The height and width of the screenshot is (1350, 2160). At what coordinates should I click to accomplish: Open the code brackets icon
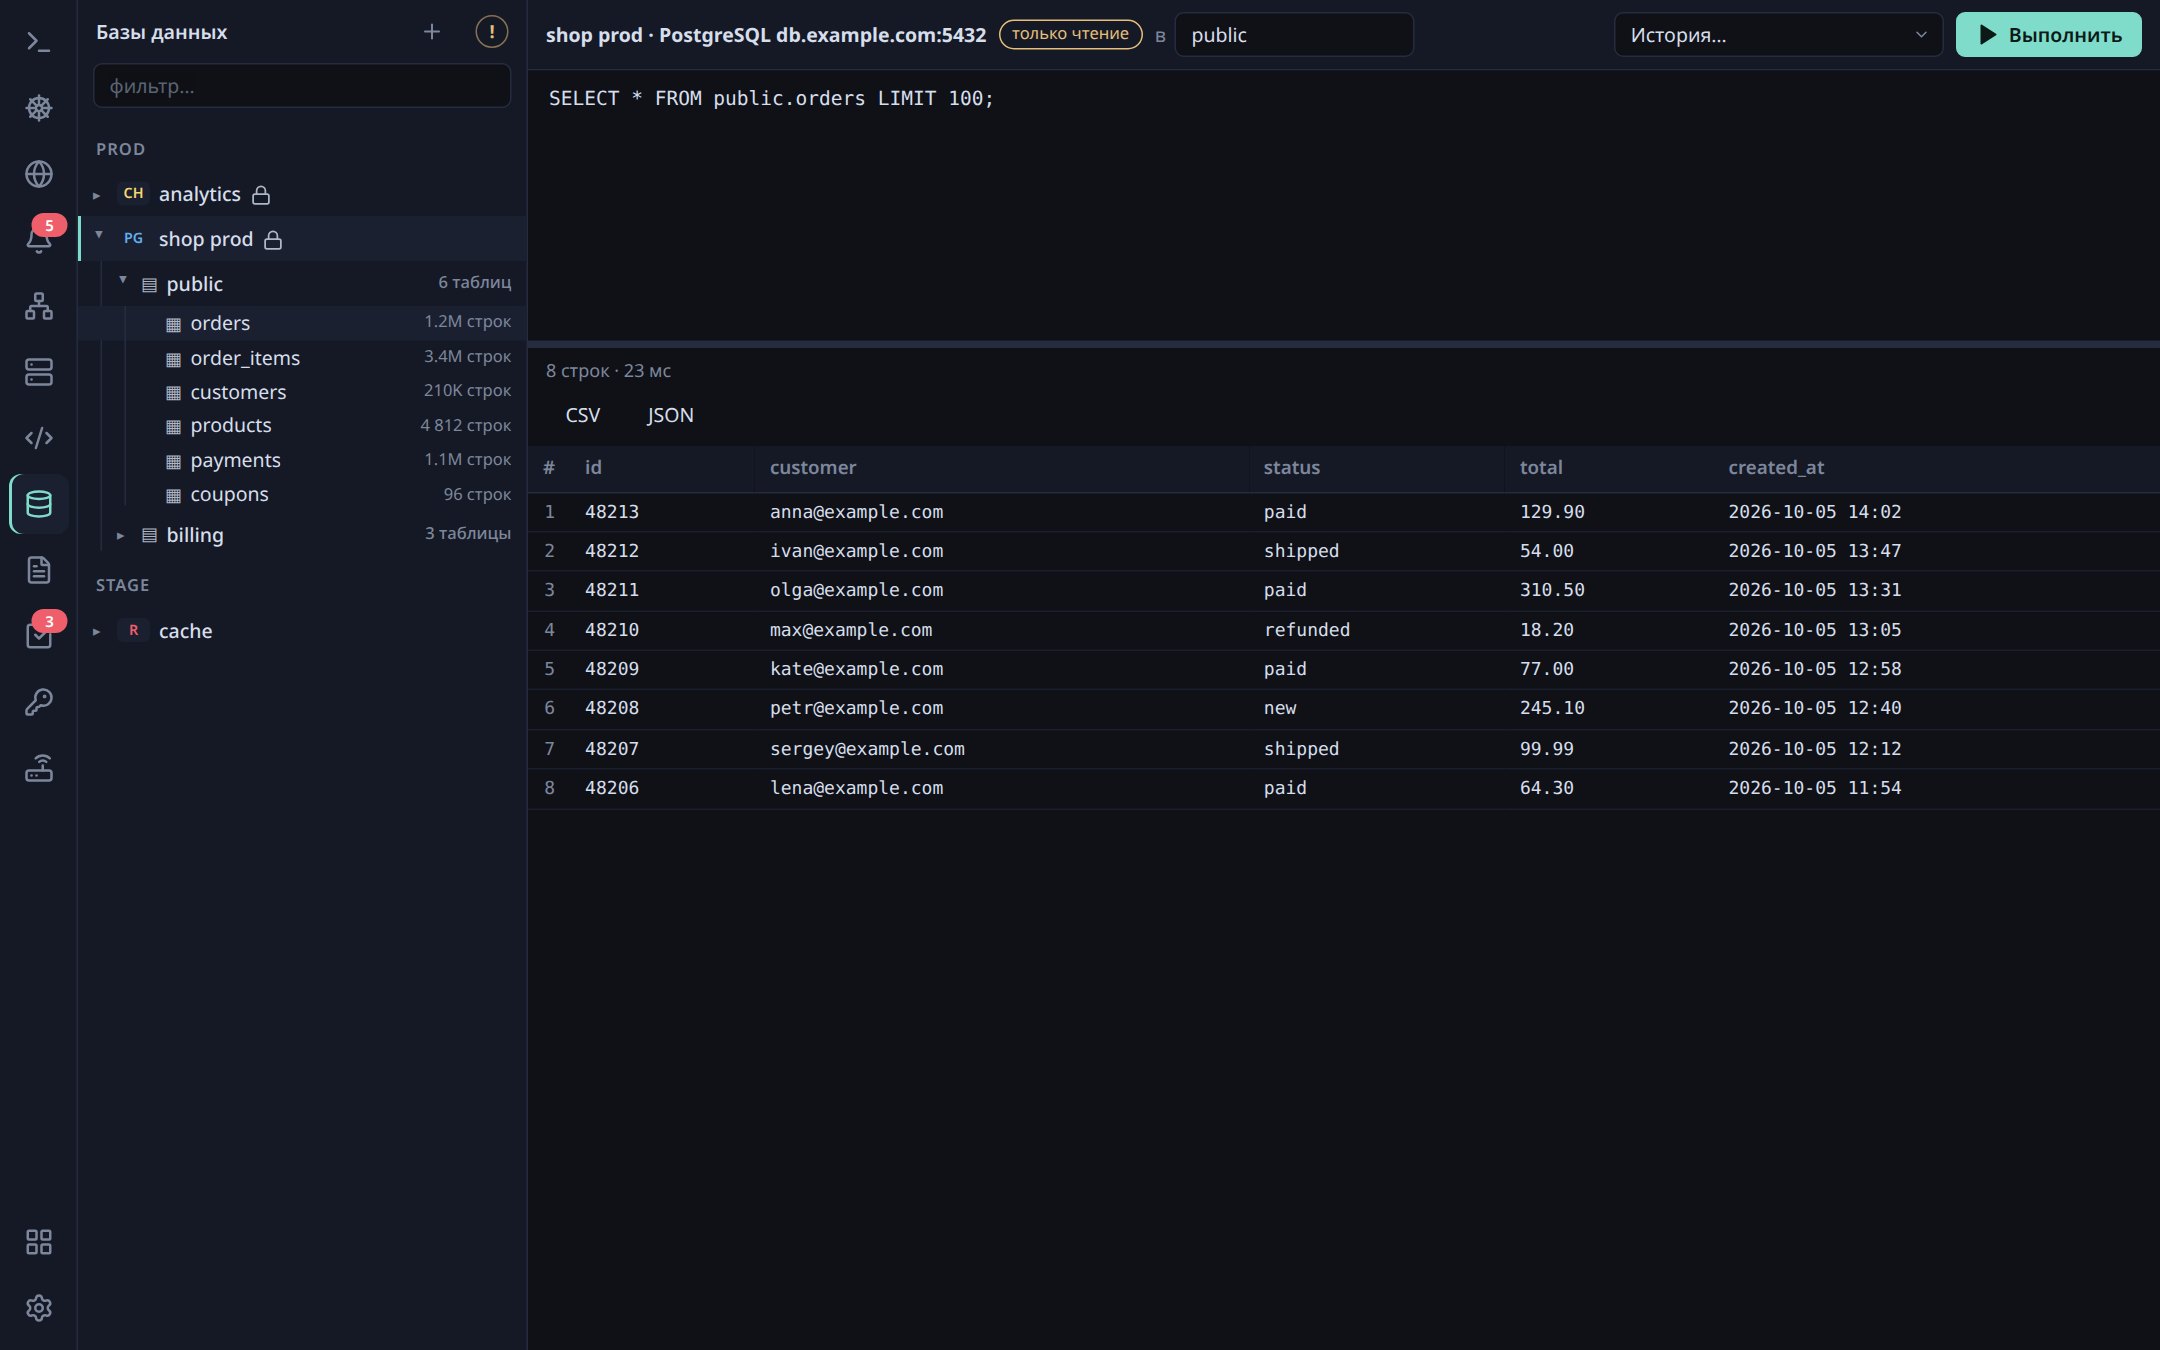[38, 438]
